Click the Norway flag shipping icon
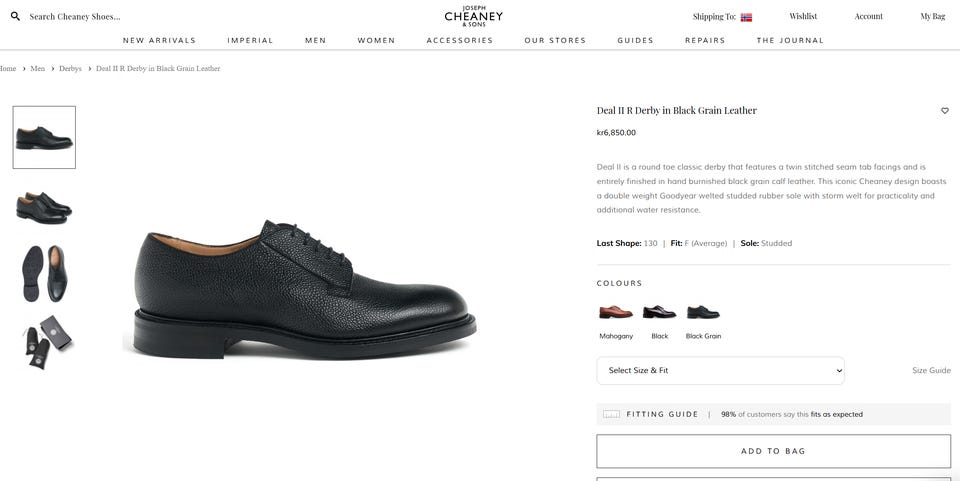This screenshot has height=481, width=960. tap(746, 17)
